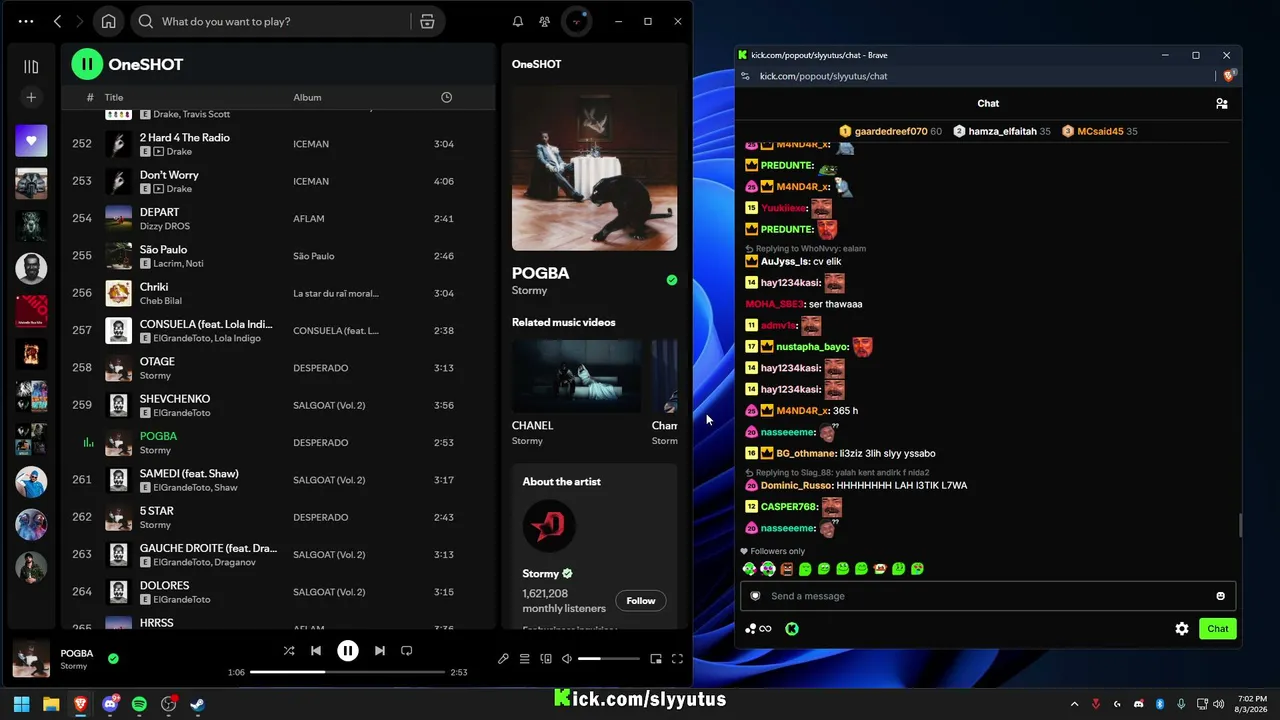Viewport: 1280px width, 720px height.
Task: Open the now playing cover art thumbnail
Action: (31, 659)
